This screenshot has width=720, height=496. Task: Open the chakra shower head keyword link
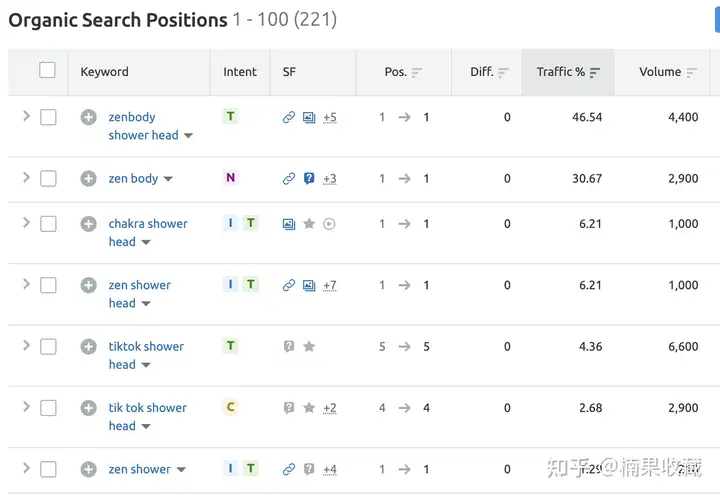click(148, 233)
